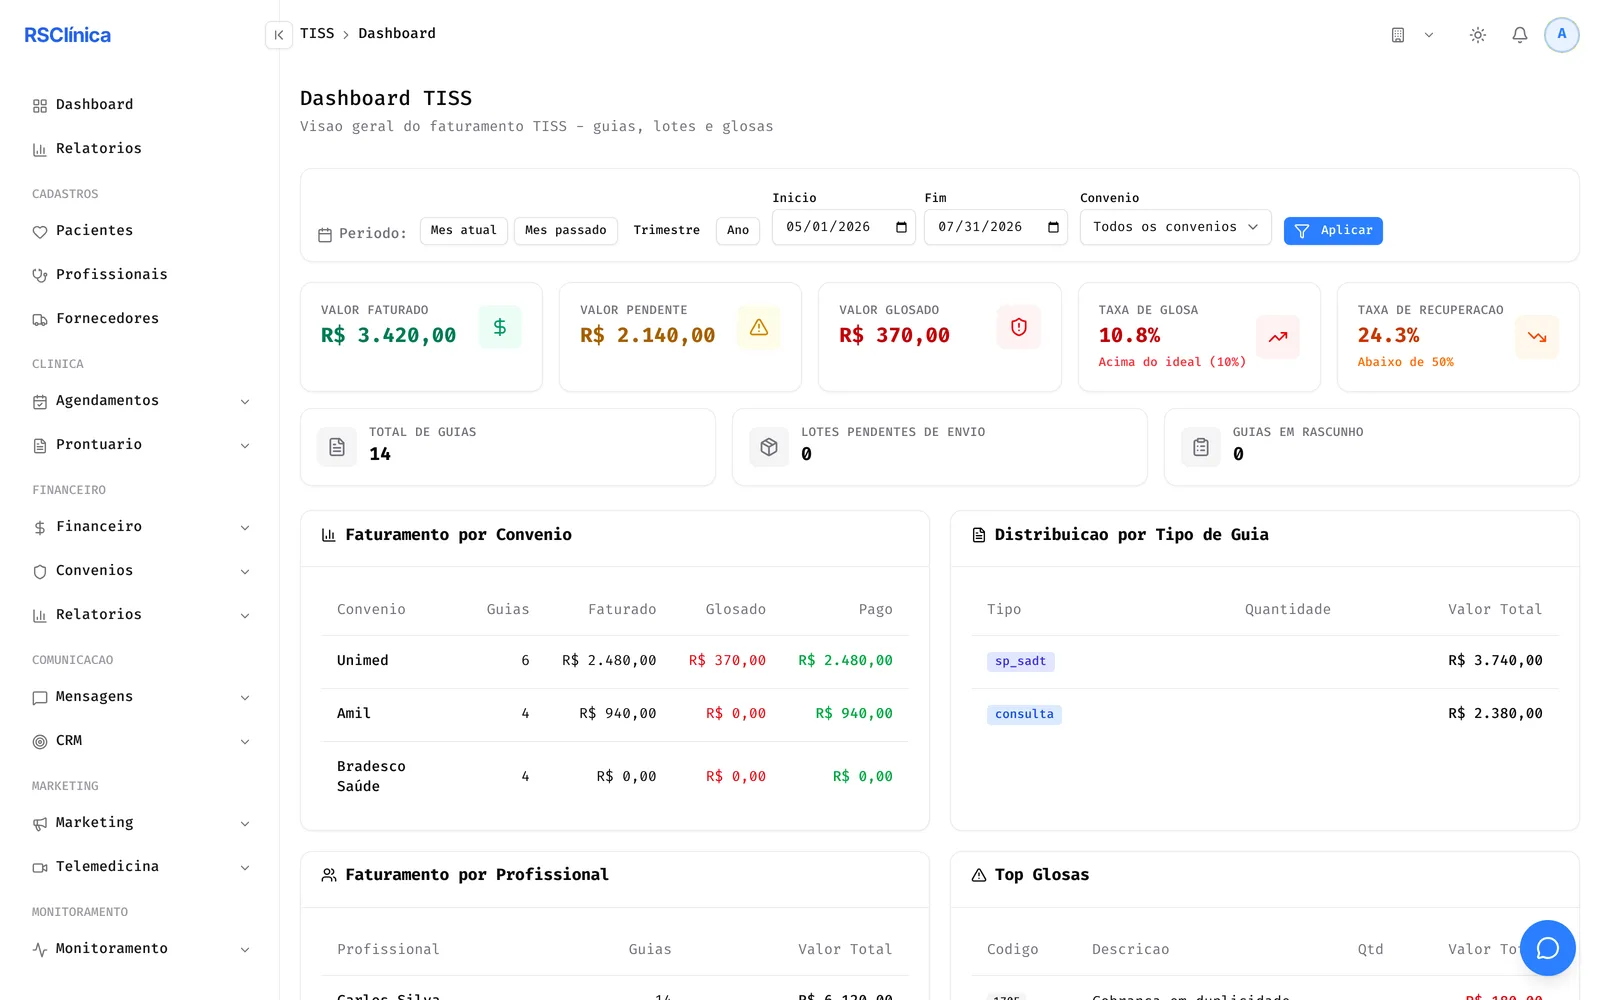Click the package icon in Lotes Pendentes
Viewport: 1600px width, 1000px height.
click(769, 447)
